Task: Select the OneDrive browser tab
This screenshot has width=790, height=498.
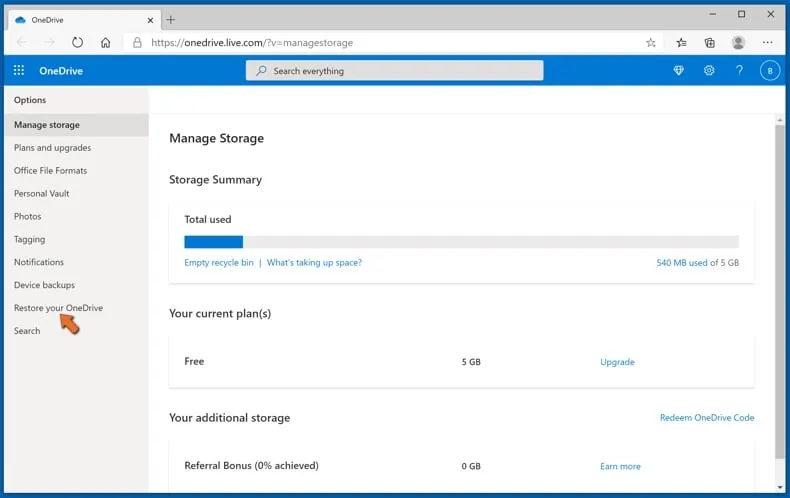Action: (83, 20)
